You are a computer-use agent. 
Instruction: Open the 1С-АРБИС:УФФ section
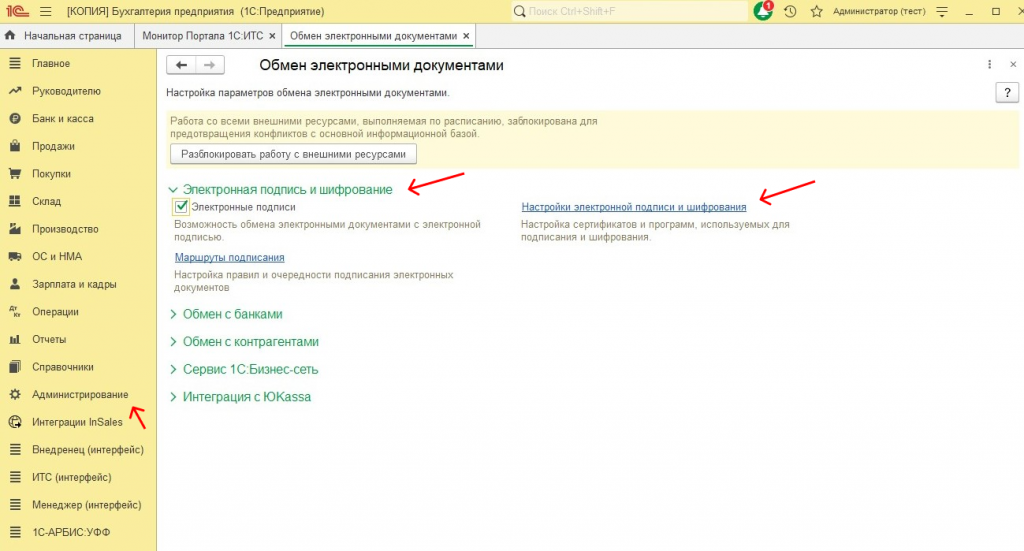pyautogui.click(x=71, y=532)
